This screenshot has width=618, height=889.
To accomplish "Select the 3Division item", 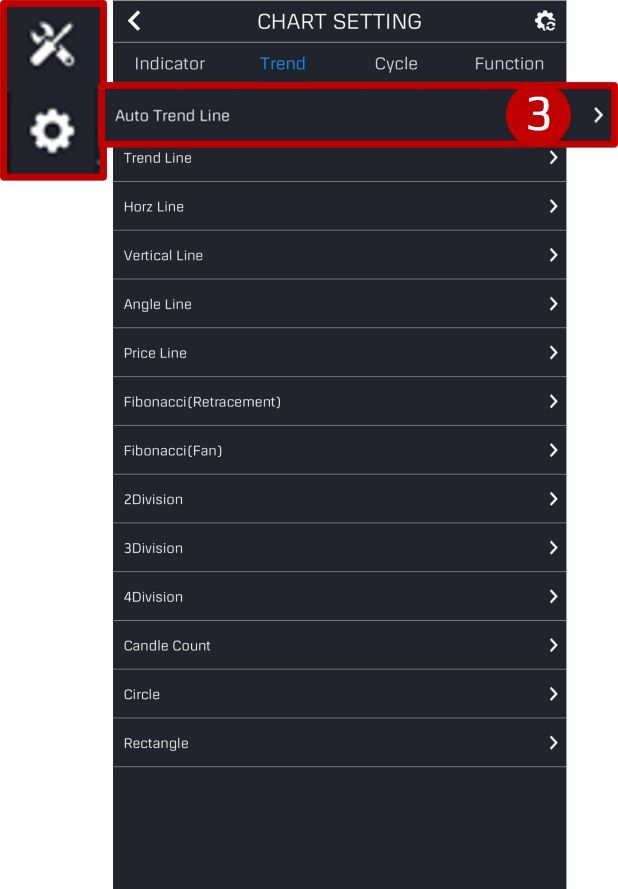I will pyautogui.click(x=340, y=548).
